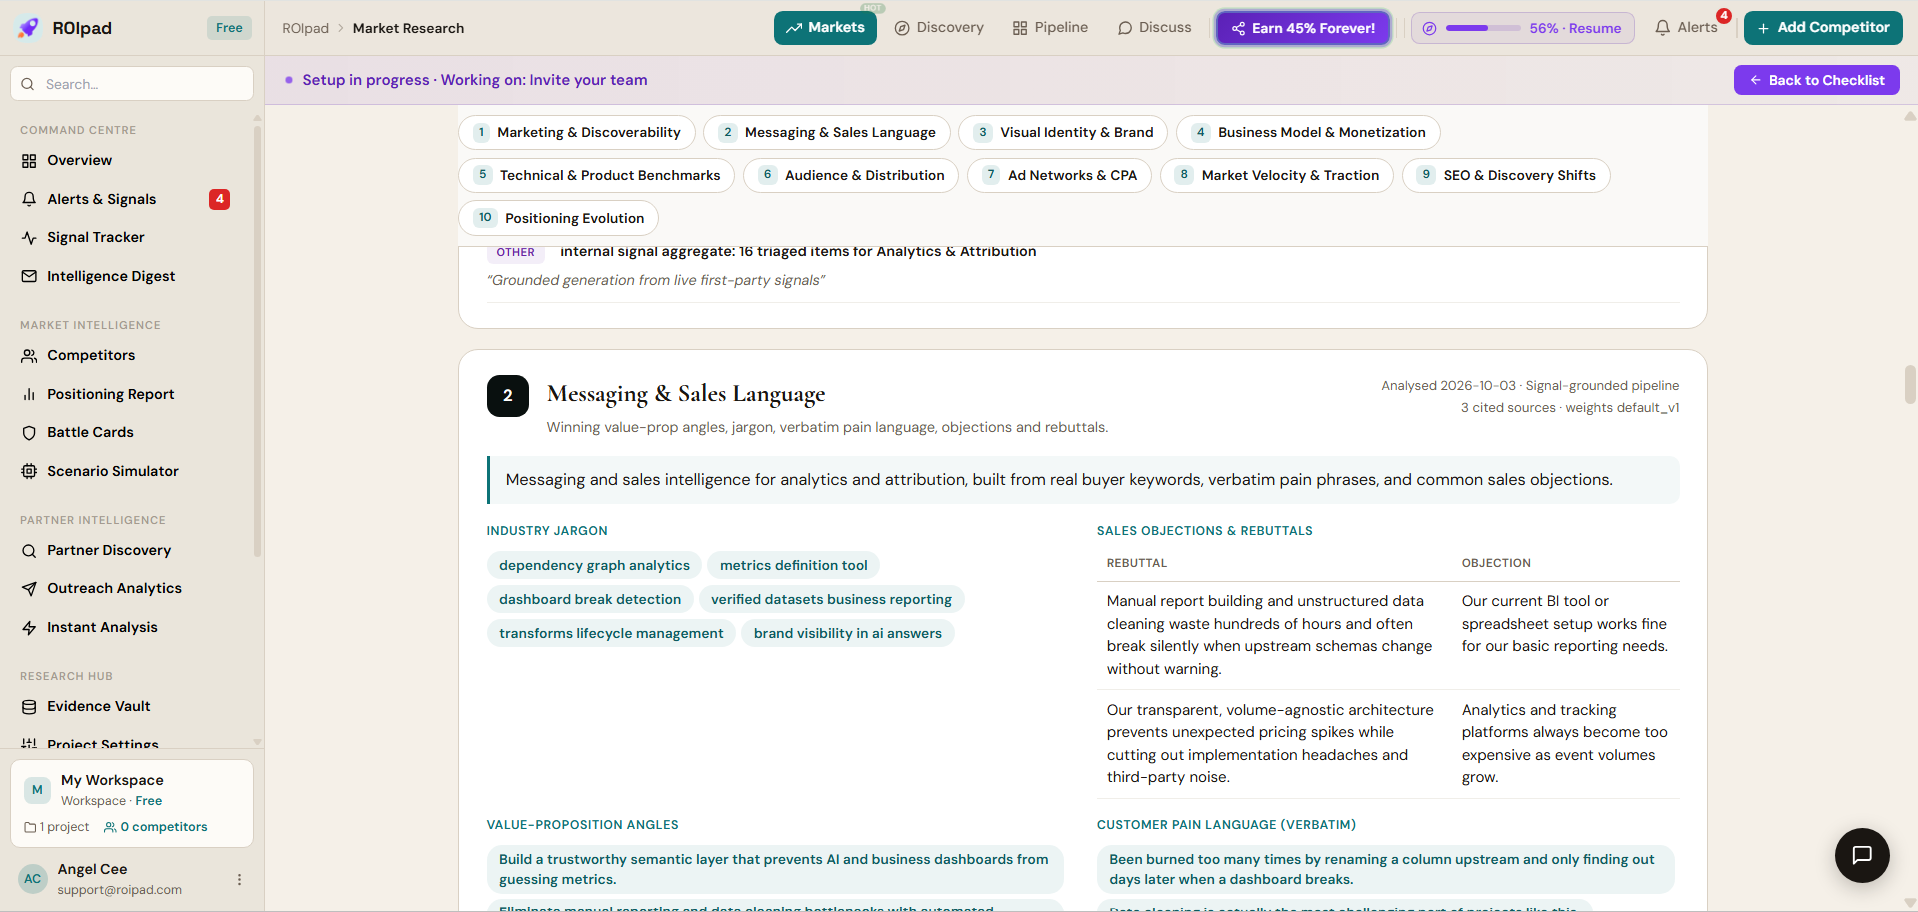Open Outreach Analytics paper-plane icon

[x=29, y=589]
